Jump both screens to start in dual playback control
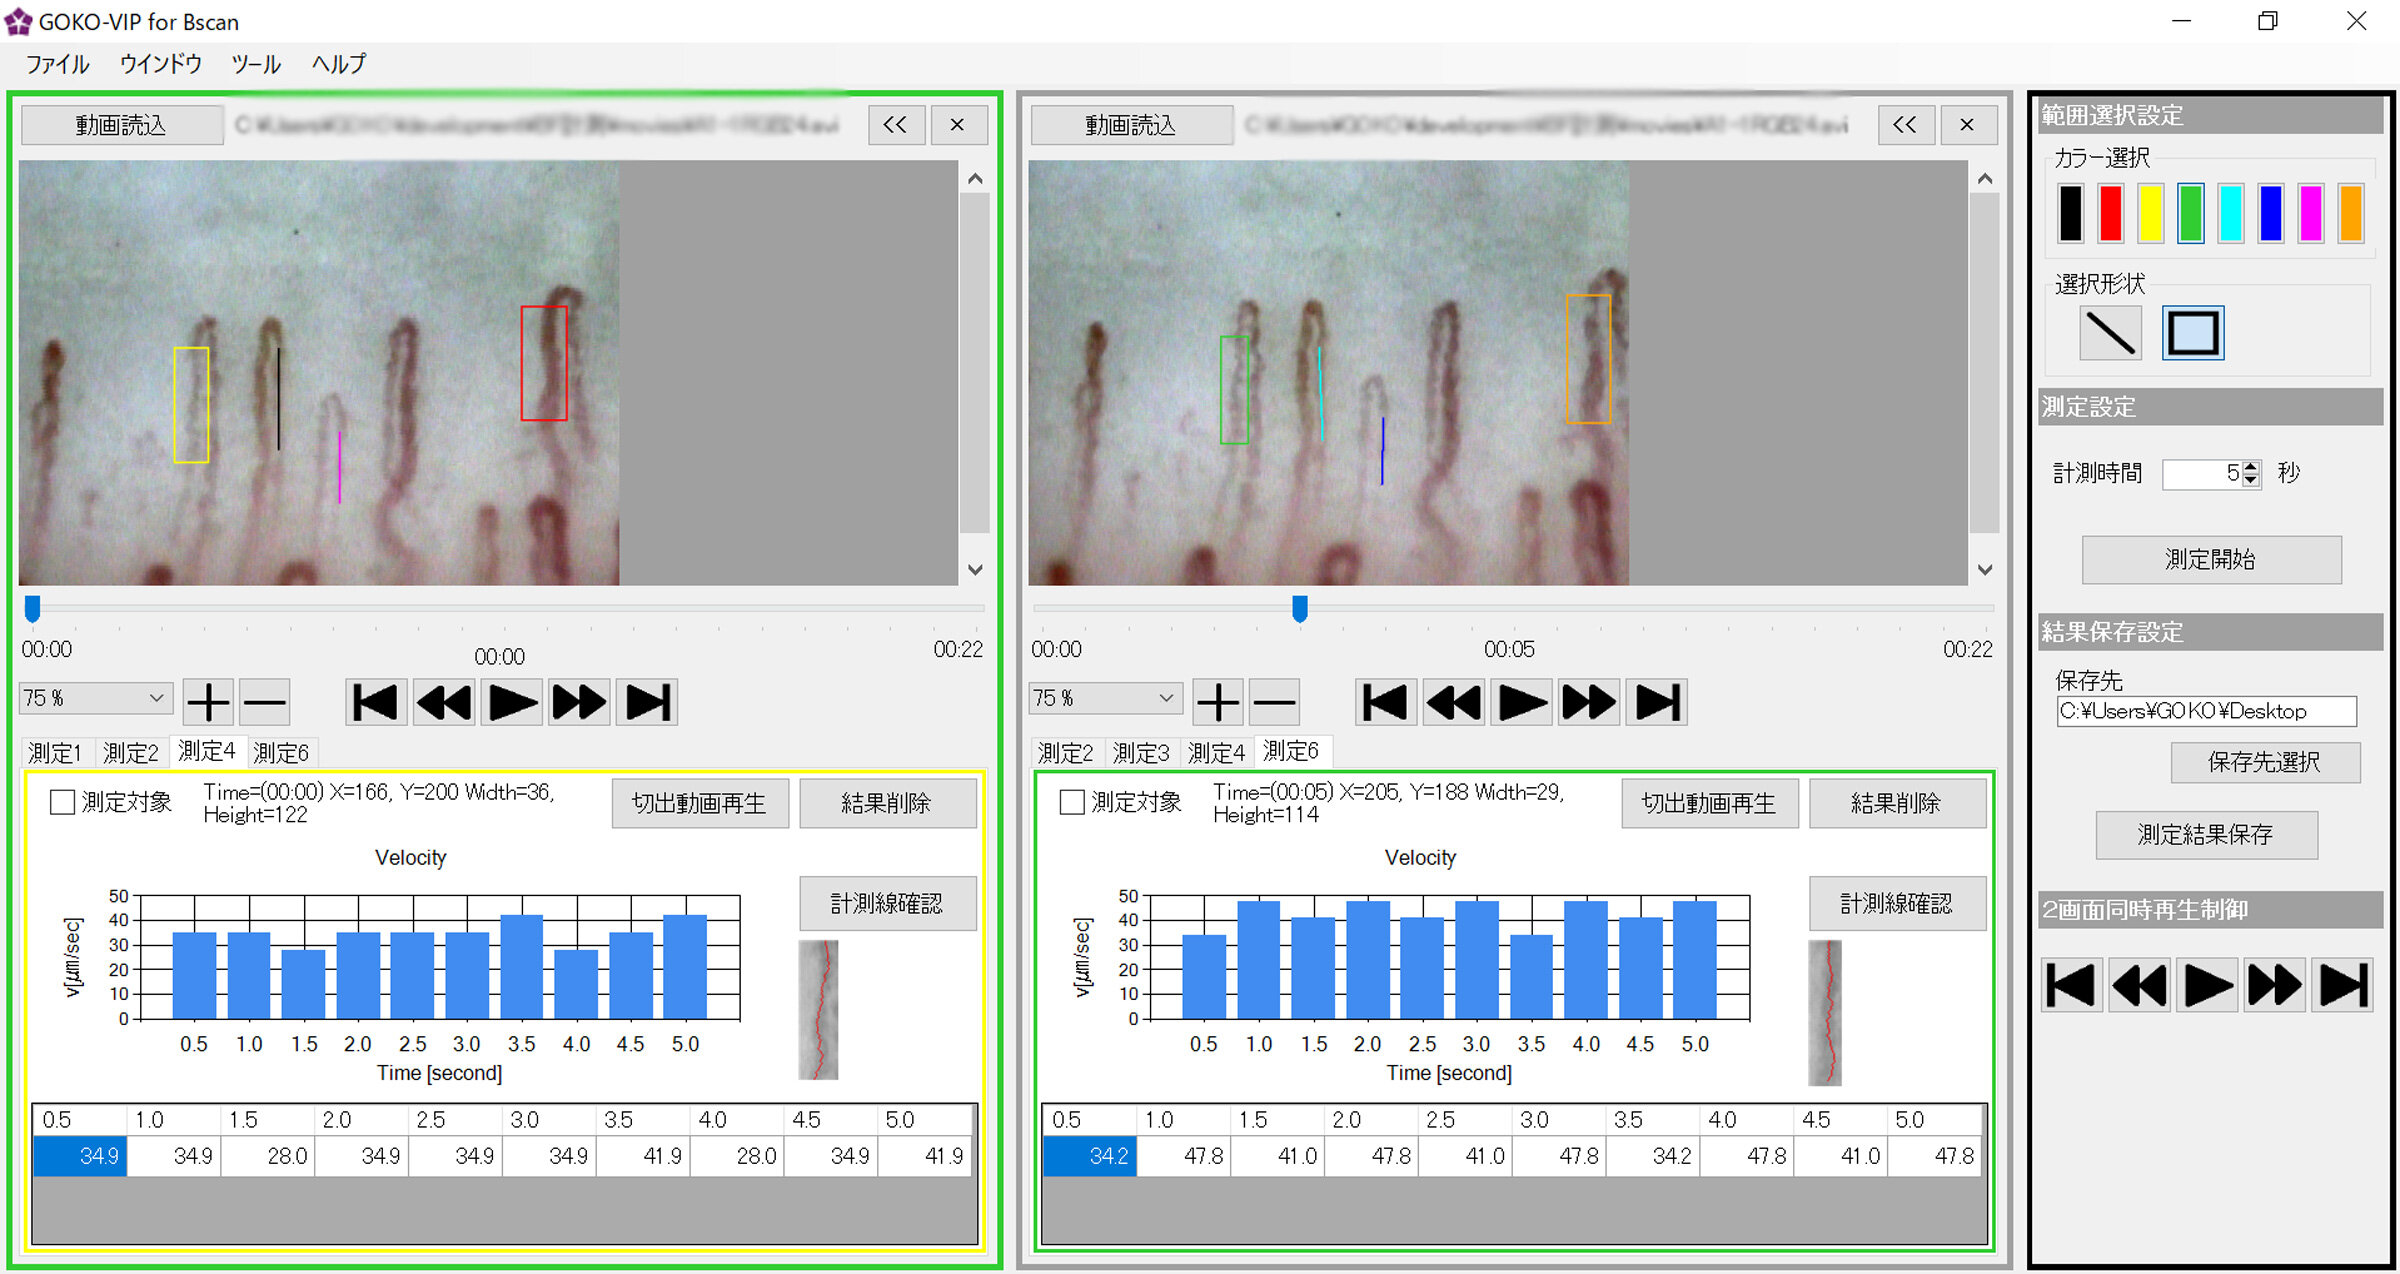The width and height of the screenshot is (2400, 1274). [x=2071, y=985]
